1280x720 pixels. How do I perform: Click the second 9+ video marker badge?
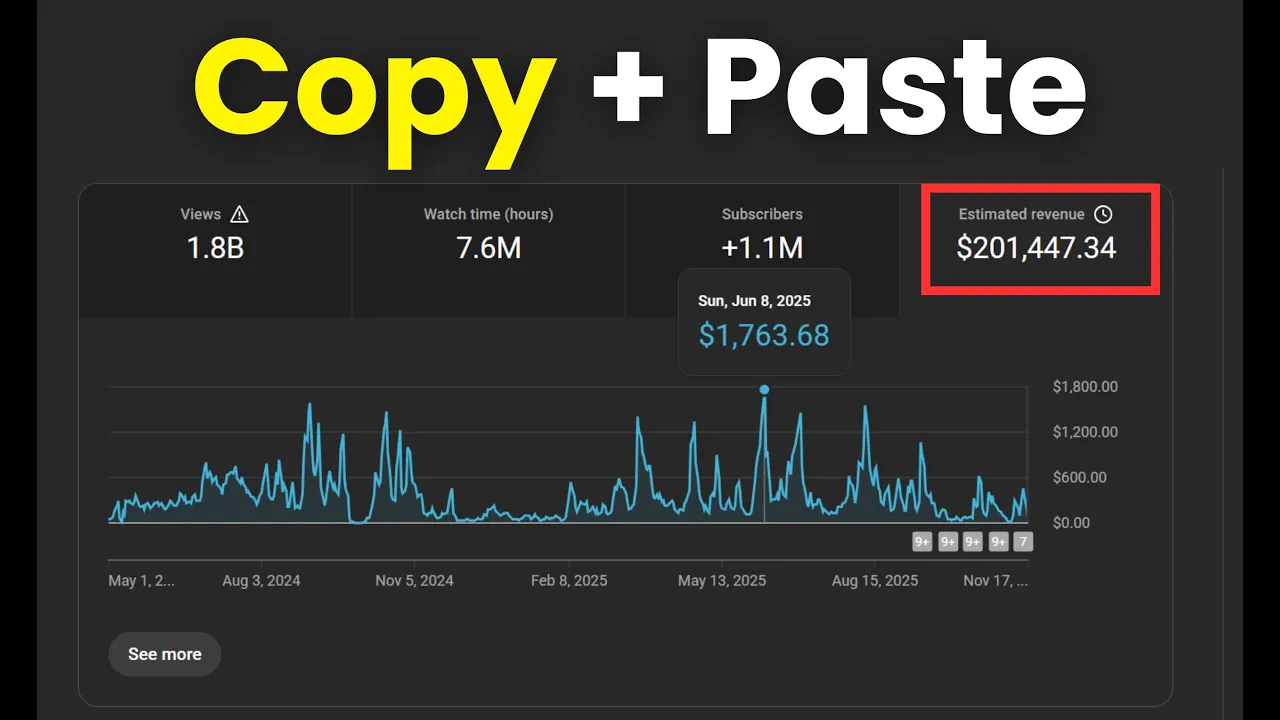947,542
